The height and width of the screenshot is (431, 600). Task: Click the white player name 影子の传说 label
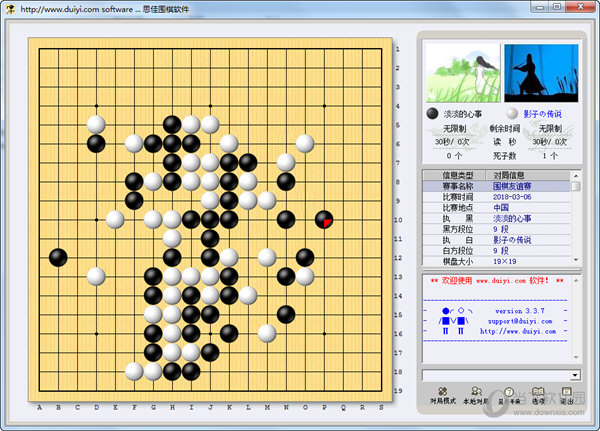tap(542, 114)
